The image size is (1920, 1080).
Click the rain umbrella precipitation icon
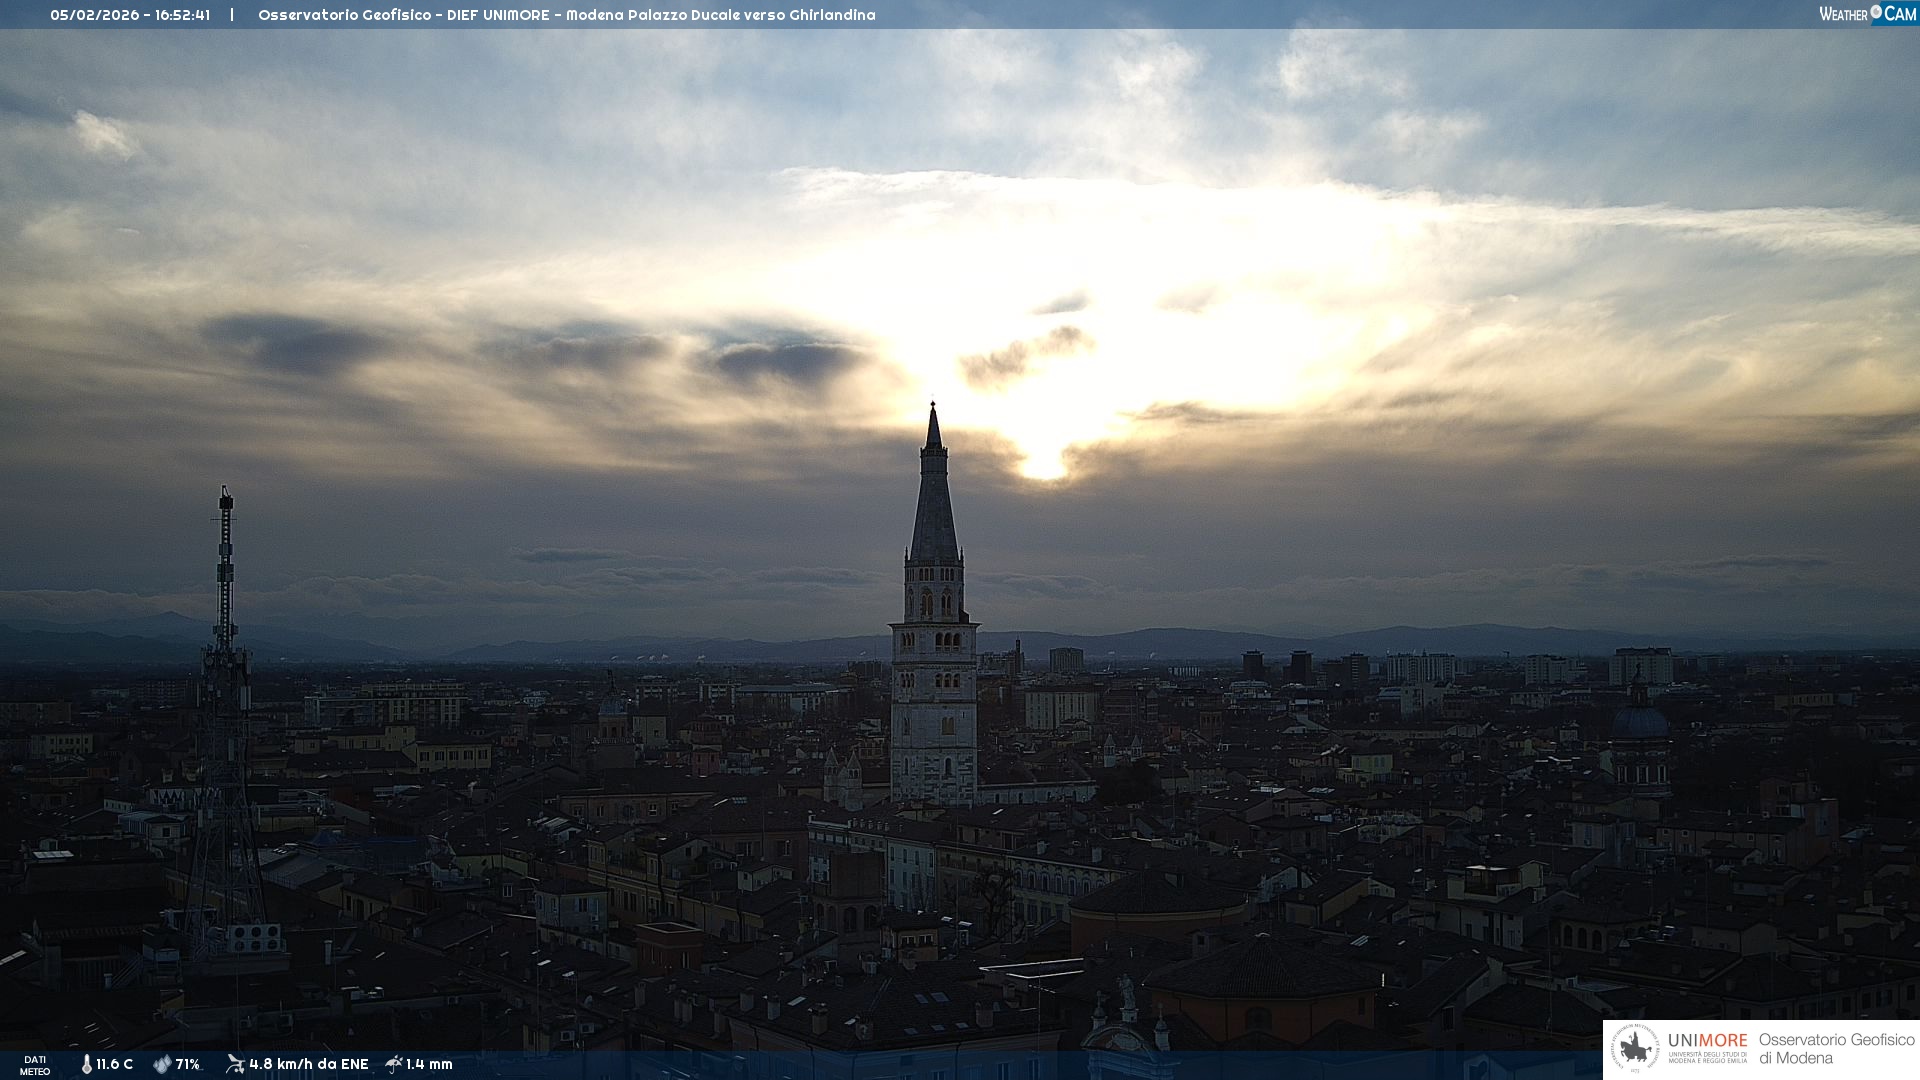394,1064
